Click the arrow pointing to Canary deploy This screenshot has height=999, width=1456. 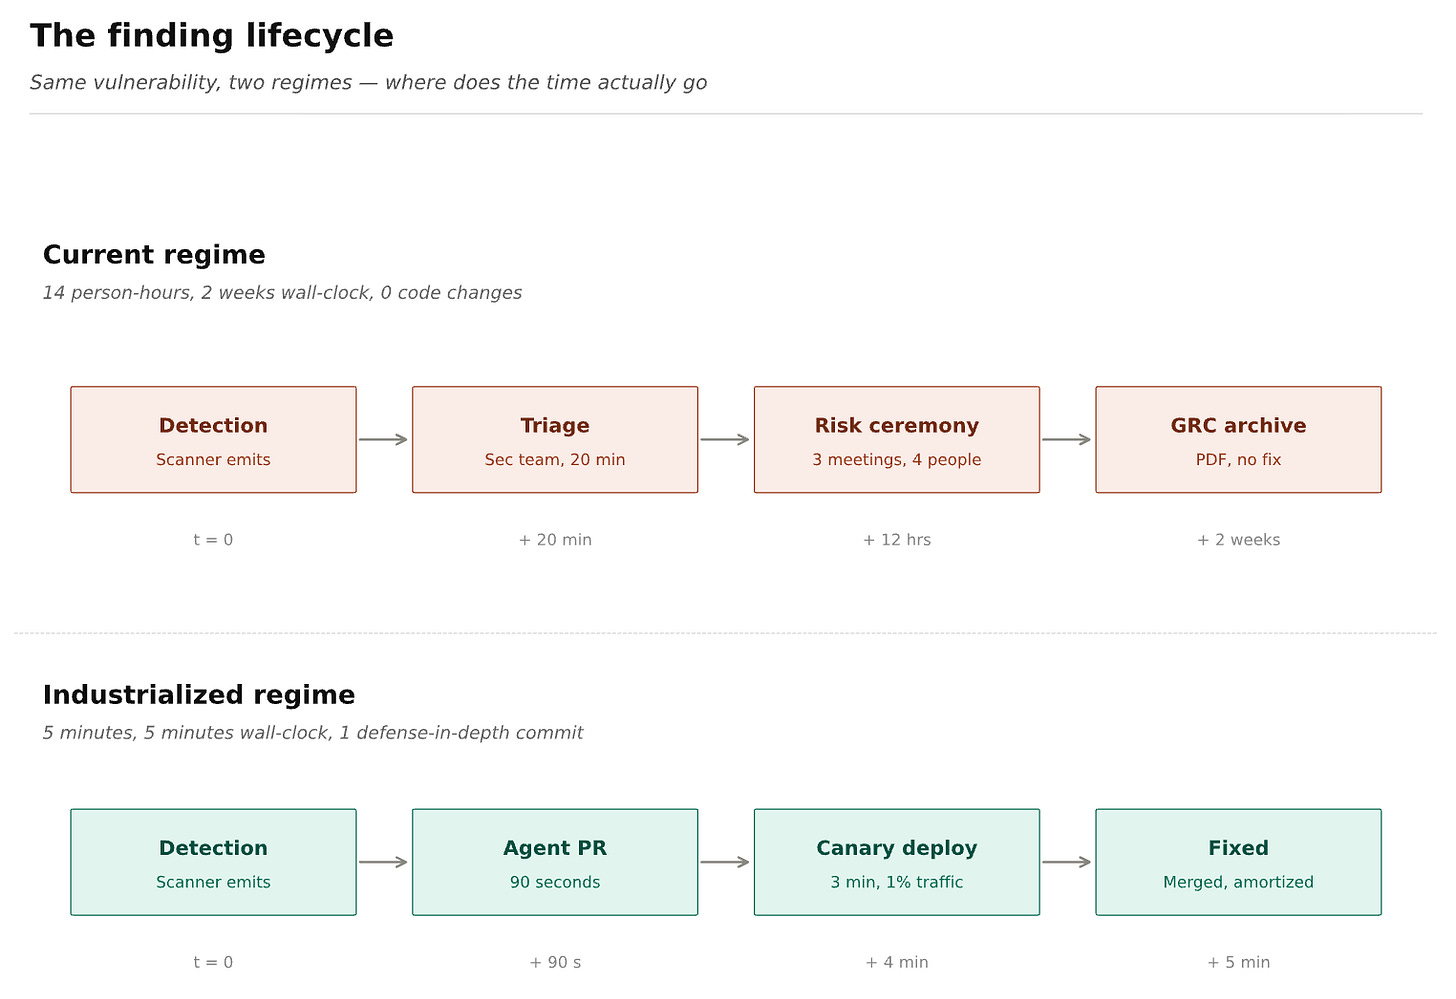pos(726,862)
